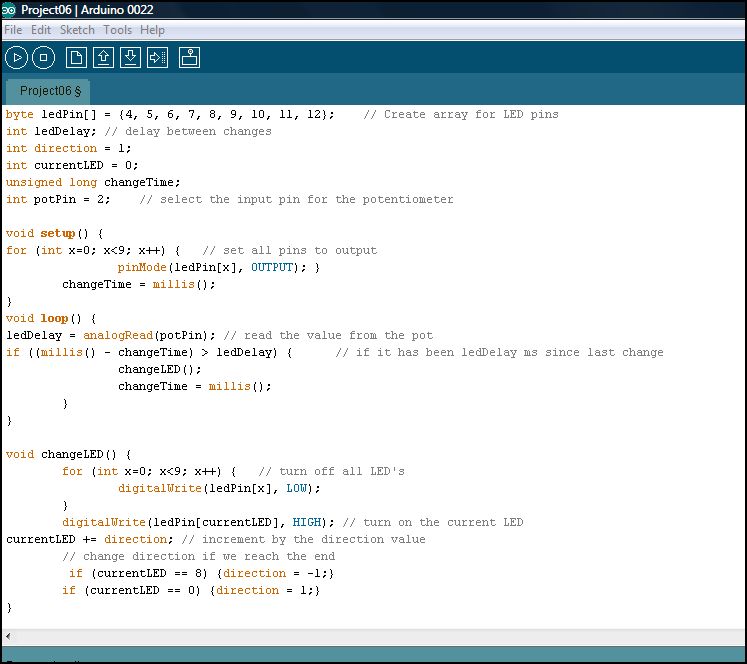The height and width of the screenshot is (664, 747).
Task: Click comment 'select the input pin for the potentiometer'
Action: coord(296,199)
